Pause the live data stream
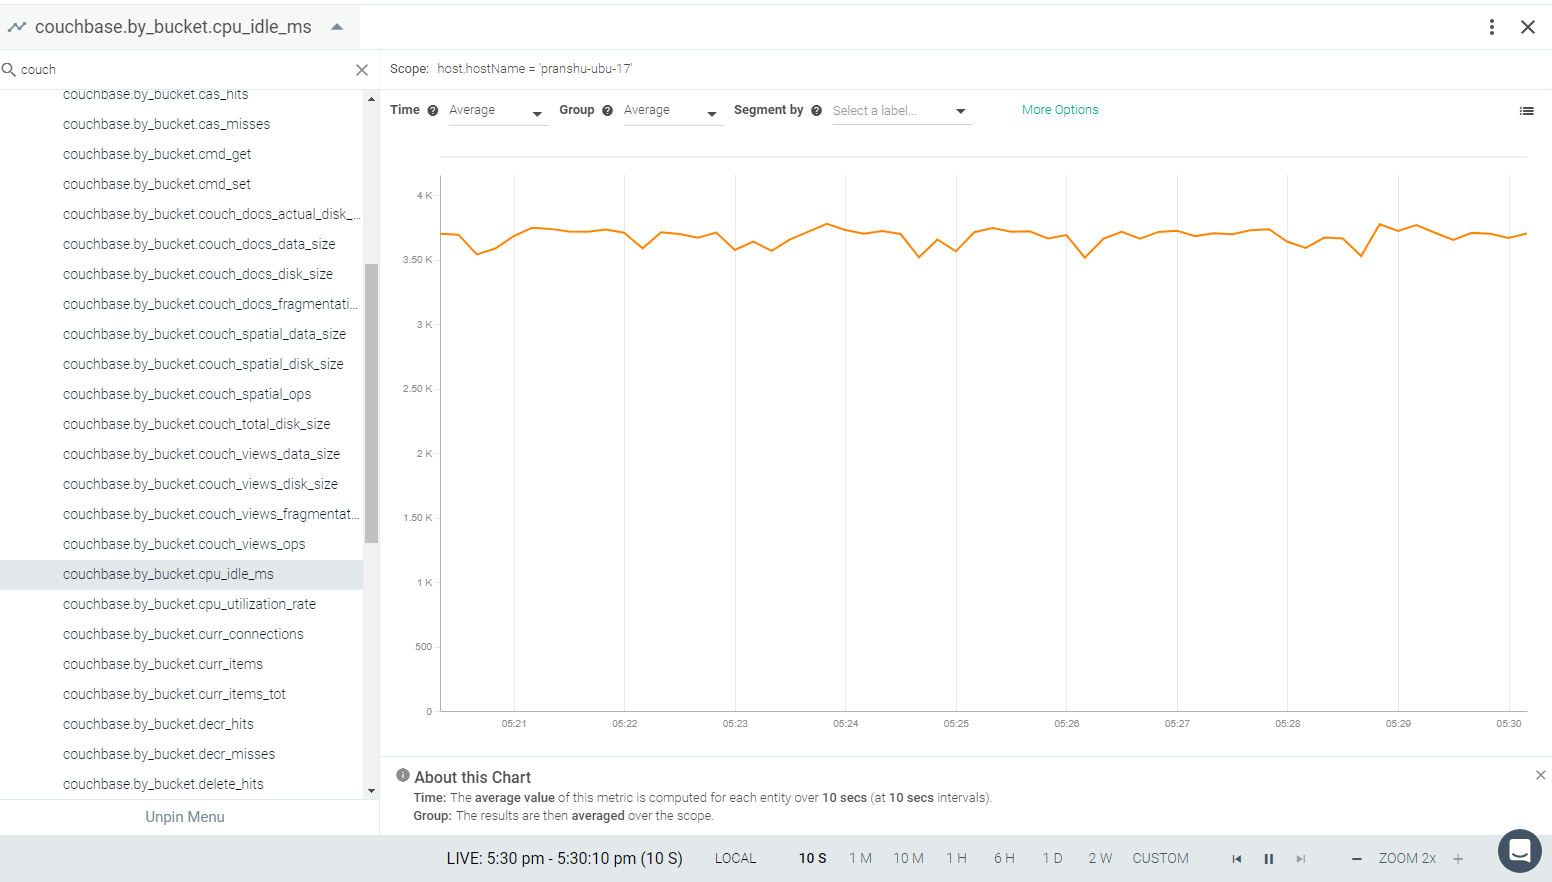Image resolution: width=1552 pixels, height=882 pixels. [x=1269, y=859]
